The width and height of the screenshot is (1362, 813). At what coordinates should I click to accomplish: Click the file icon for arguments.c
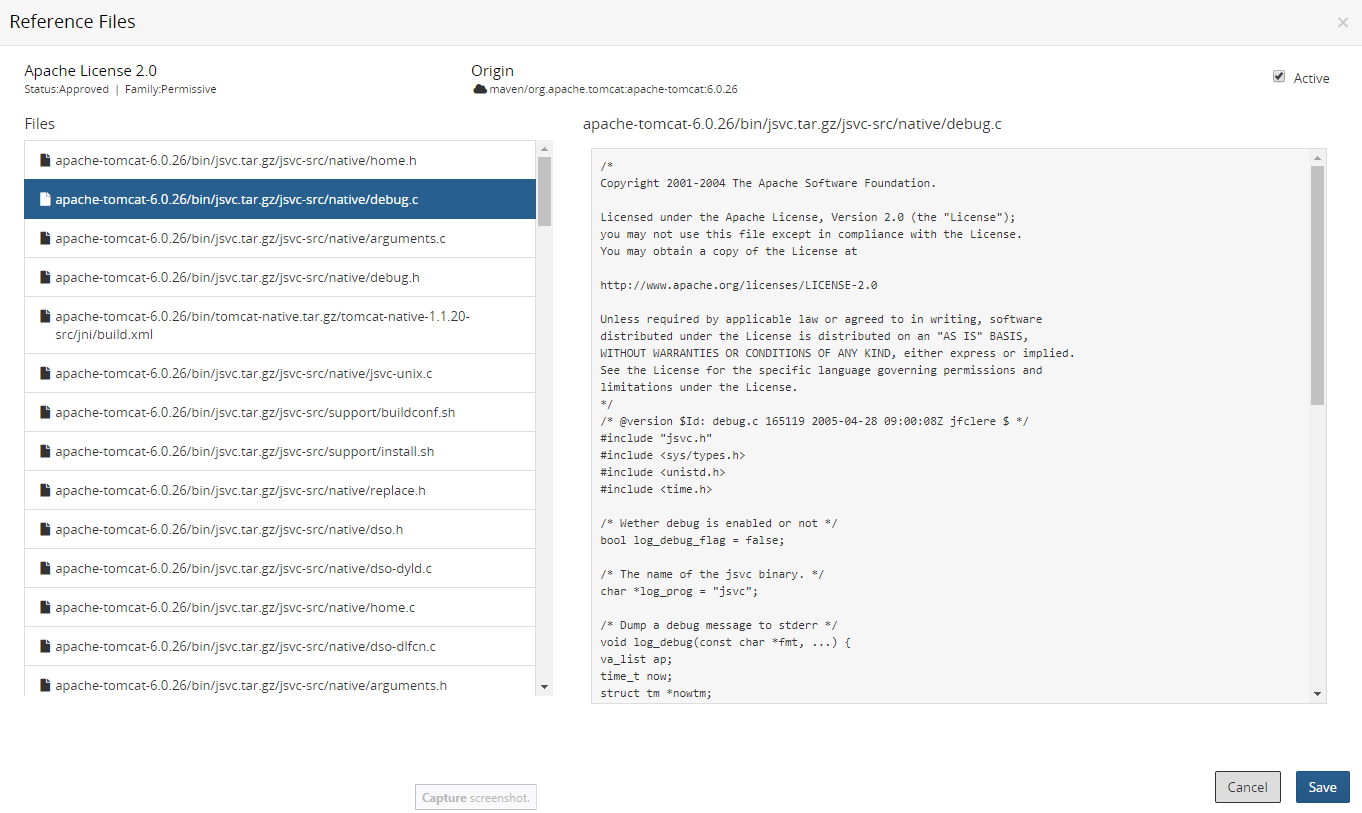tap(45, 238)
